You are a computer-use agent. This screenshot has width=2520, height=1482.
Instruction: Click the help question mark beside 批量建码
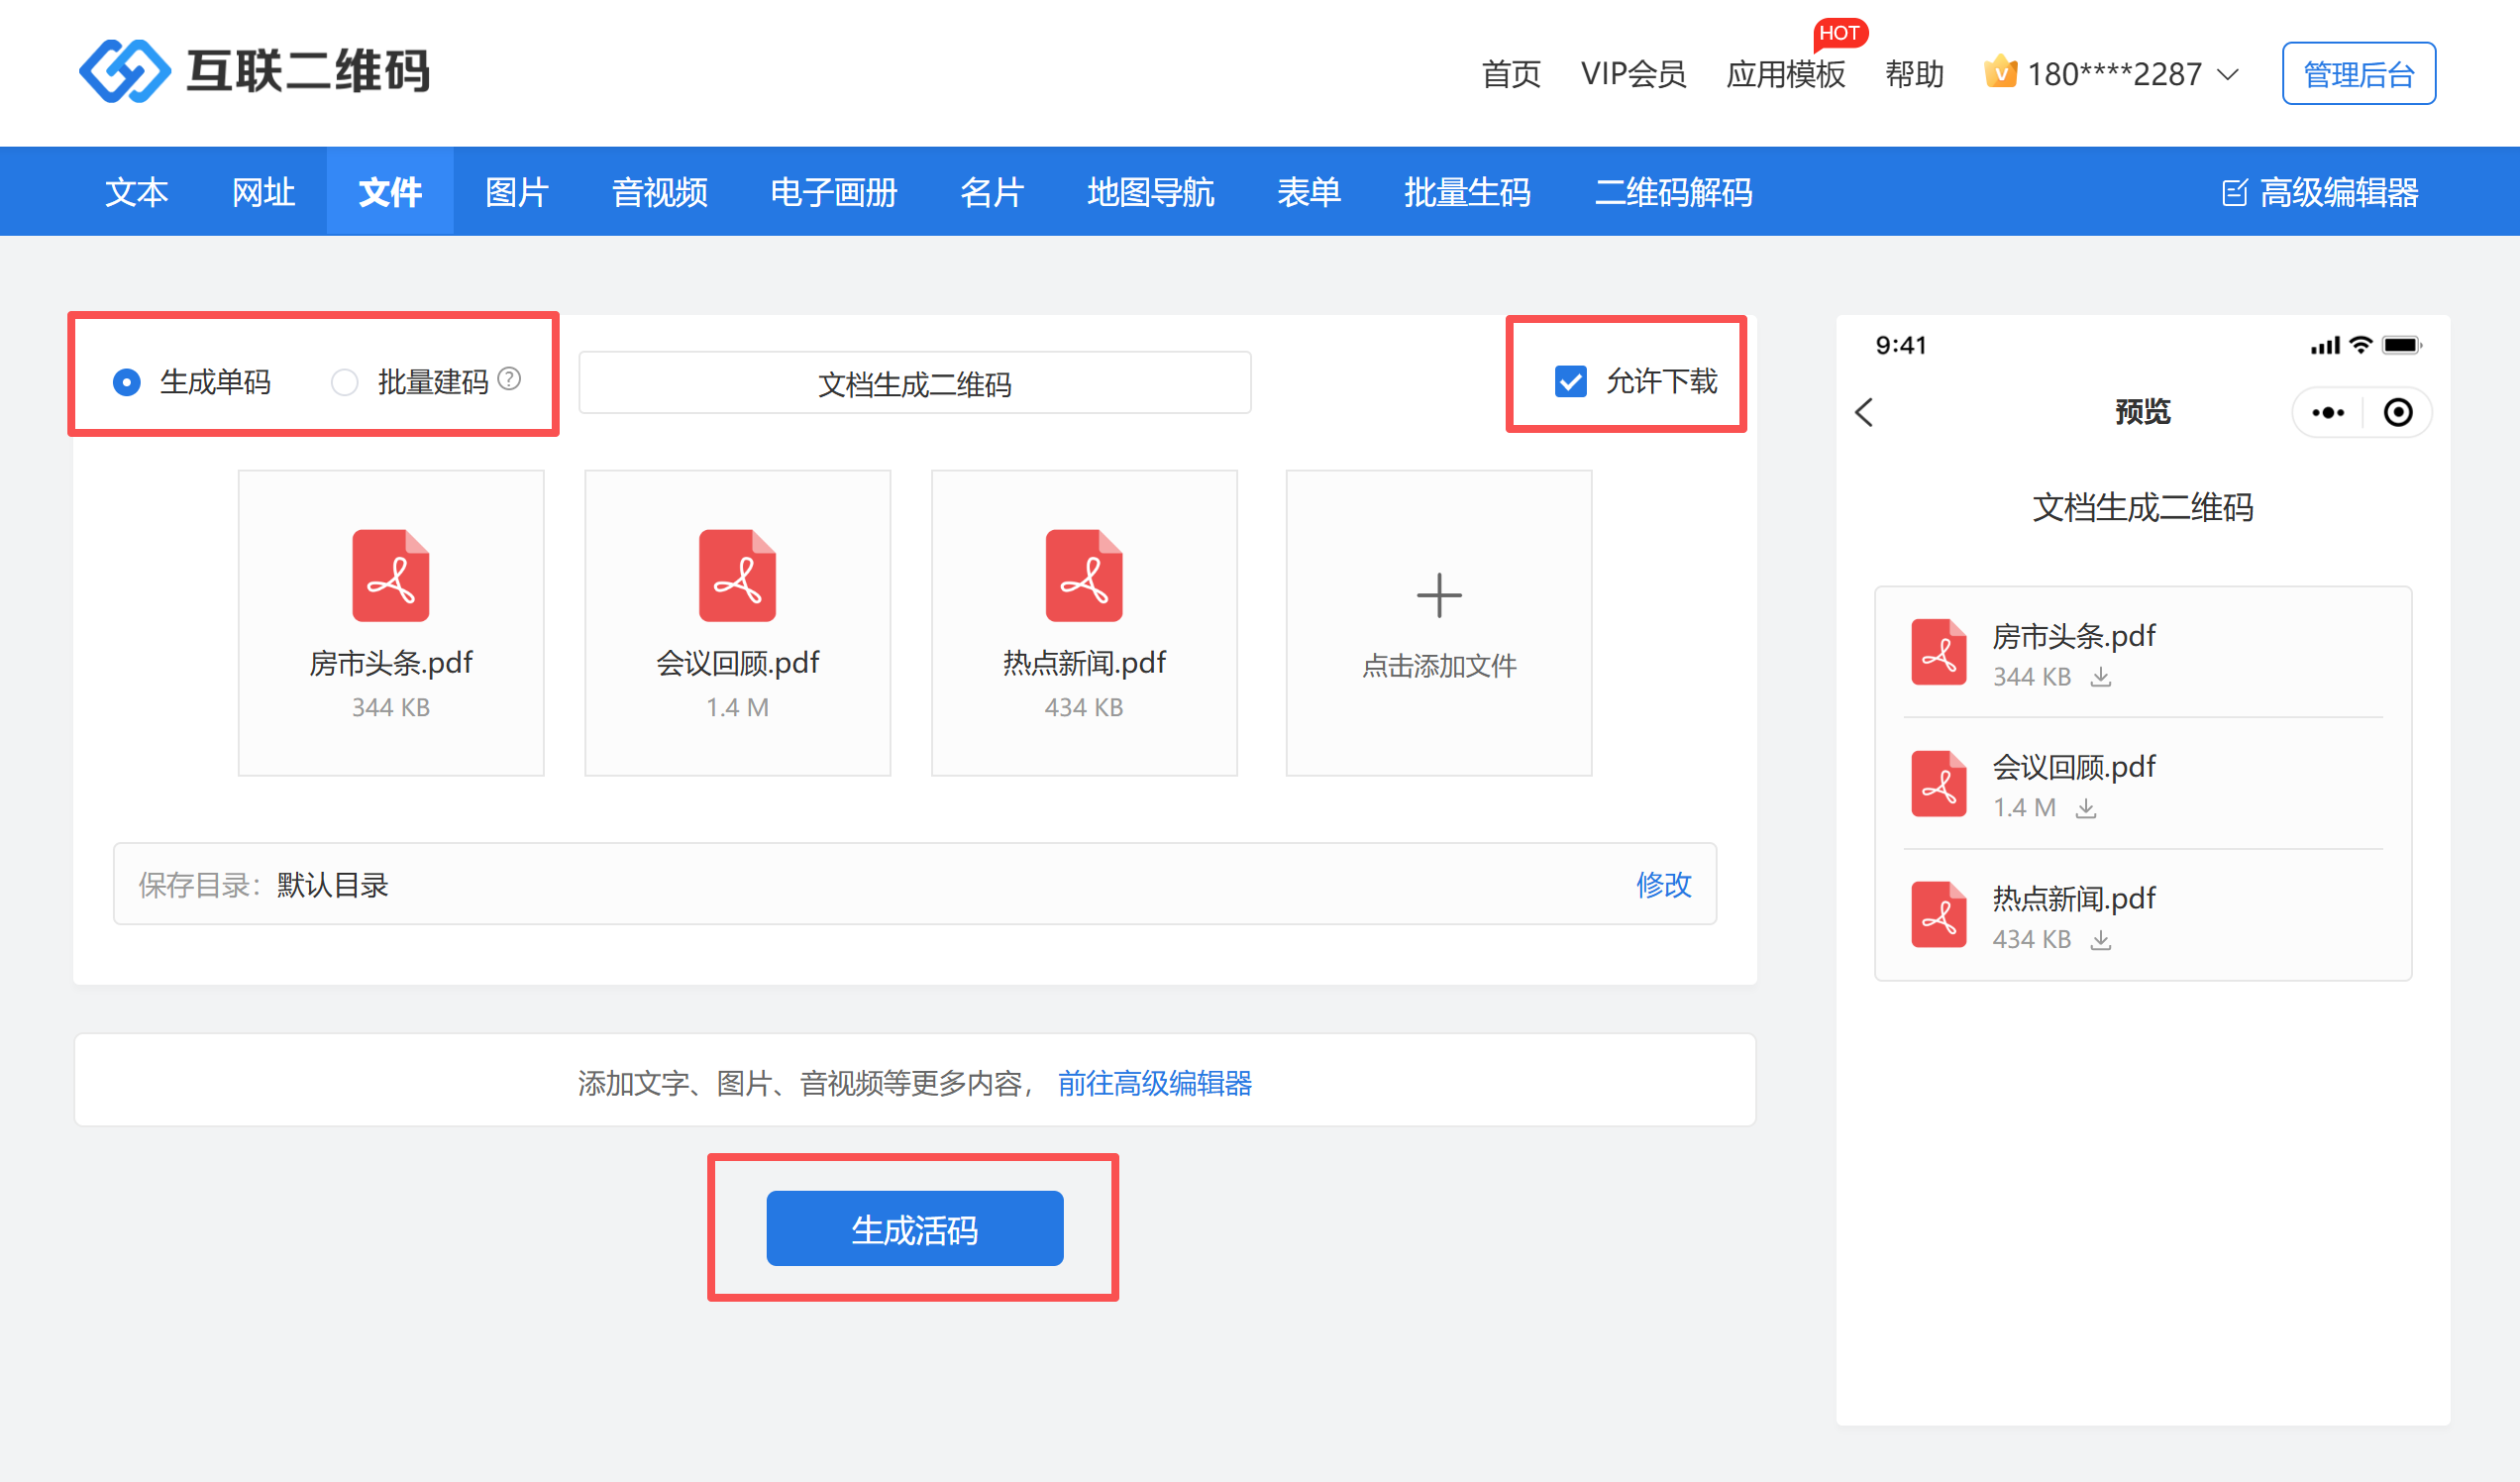509,379
